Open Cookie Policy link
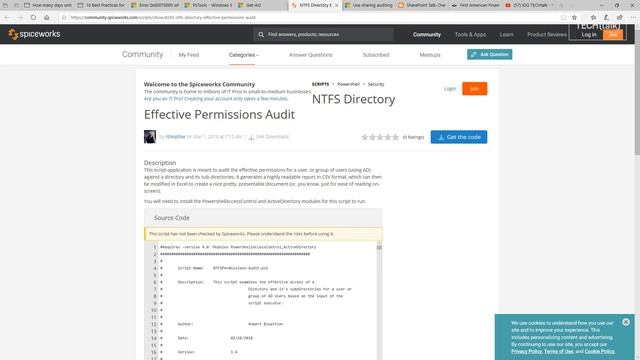The height and width of the screenshot is (360, 640). click(x=599, y=351)
